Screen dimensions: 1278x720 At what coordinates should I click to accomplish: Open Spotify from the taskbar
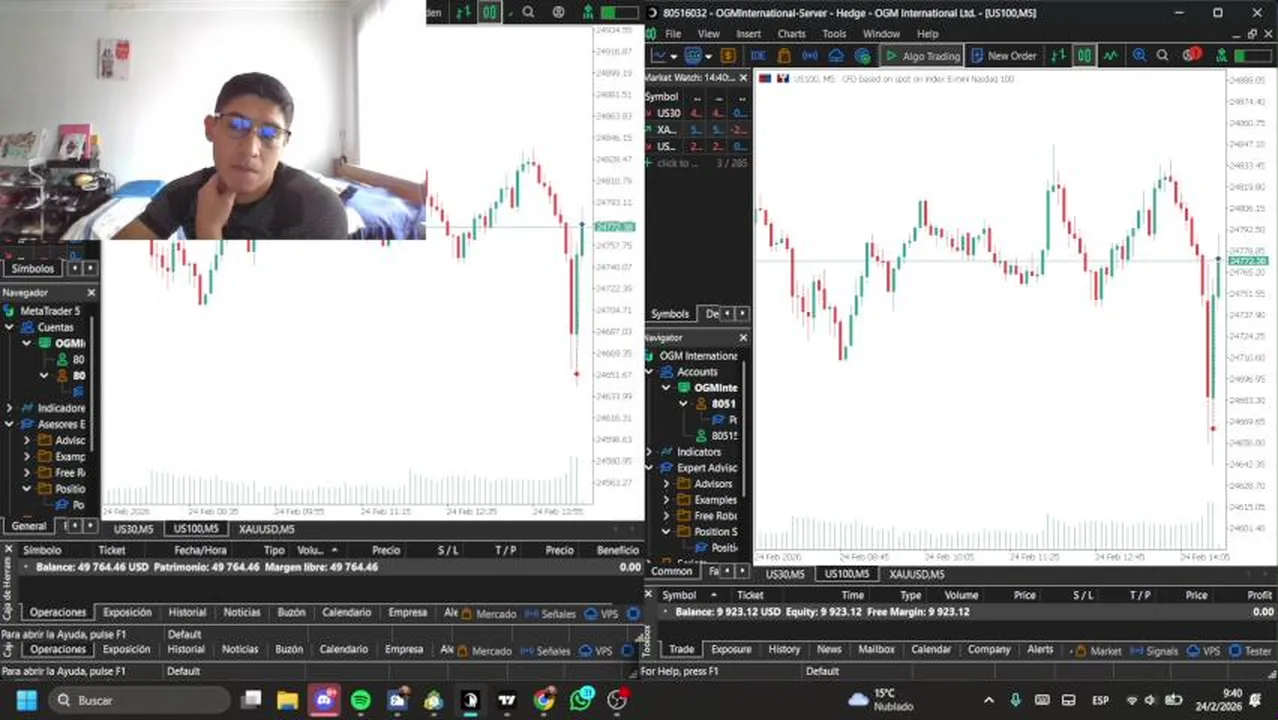click(361, 700)
